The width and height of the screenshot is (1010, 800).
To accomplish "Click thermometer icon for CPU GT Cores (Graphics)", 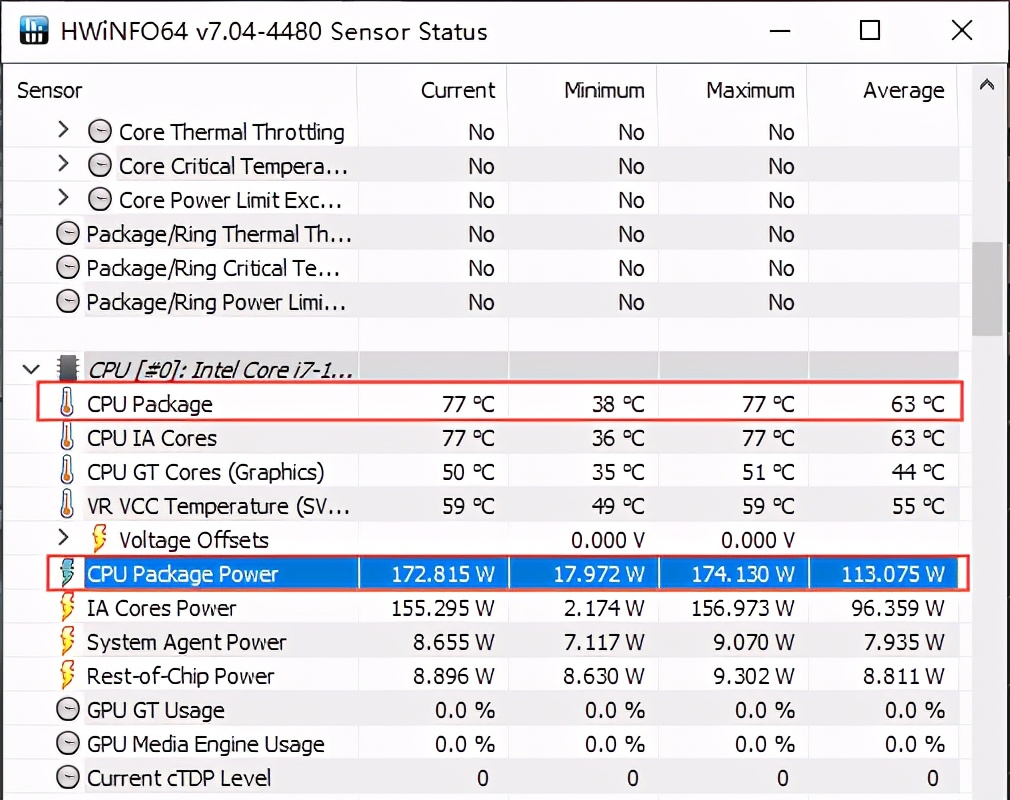I will click(67, 472).
